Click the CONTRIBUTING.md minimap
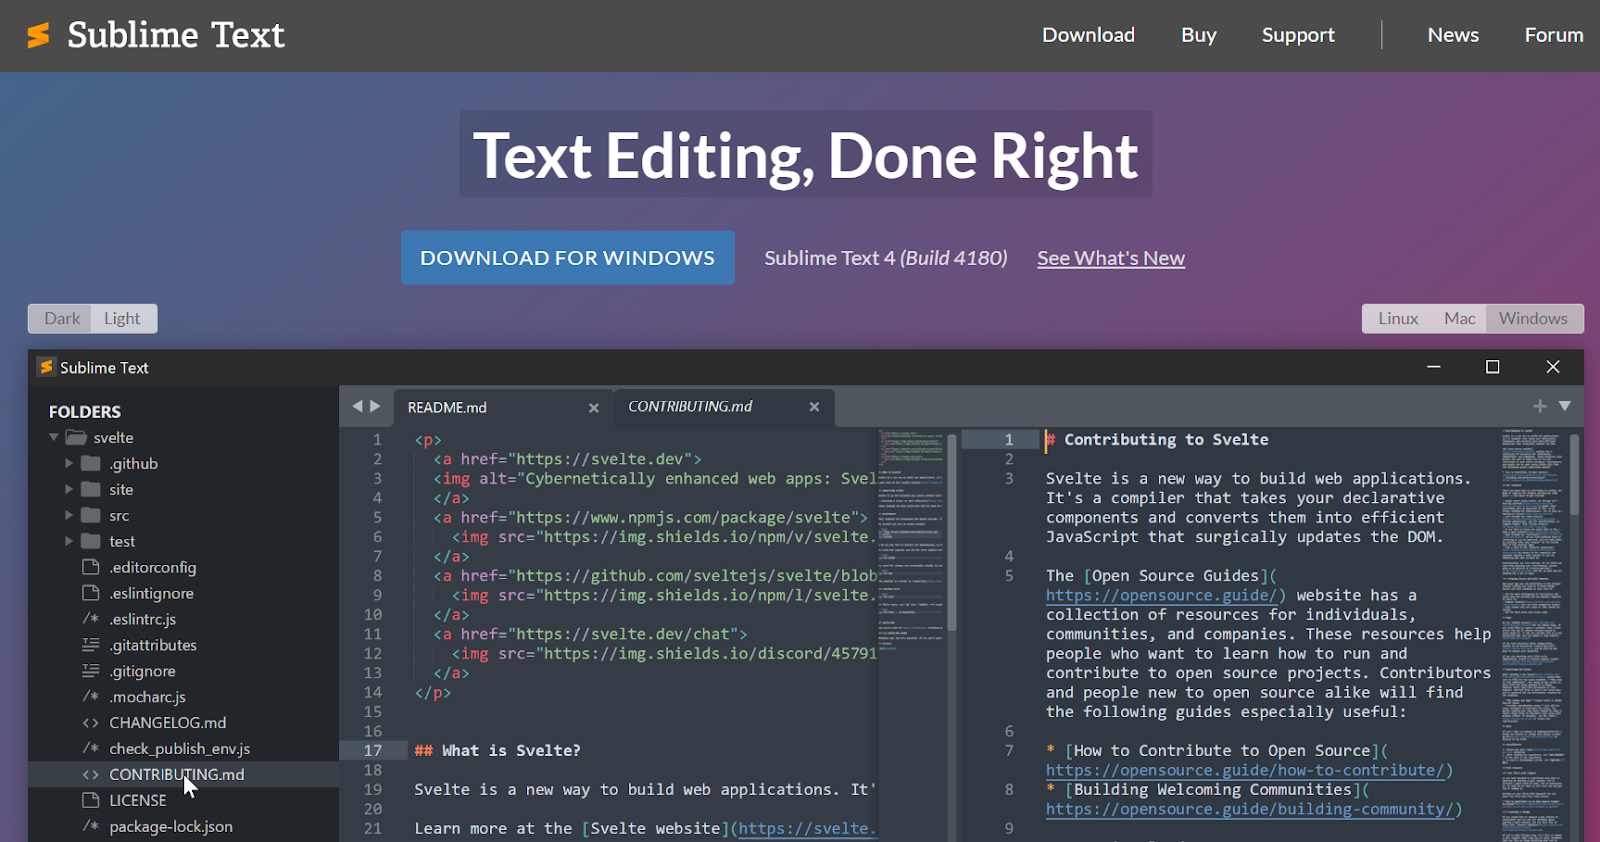The height and width of the screenshot is (842, 1600). coord(1532,635)
